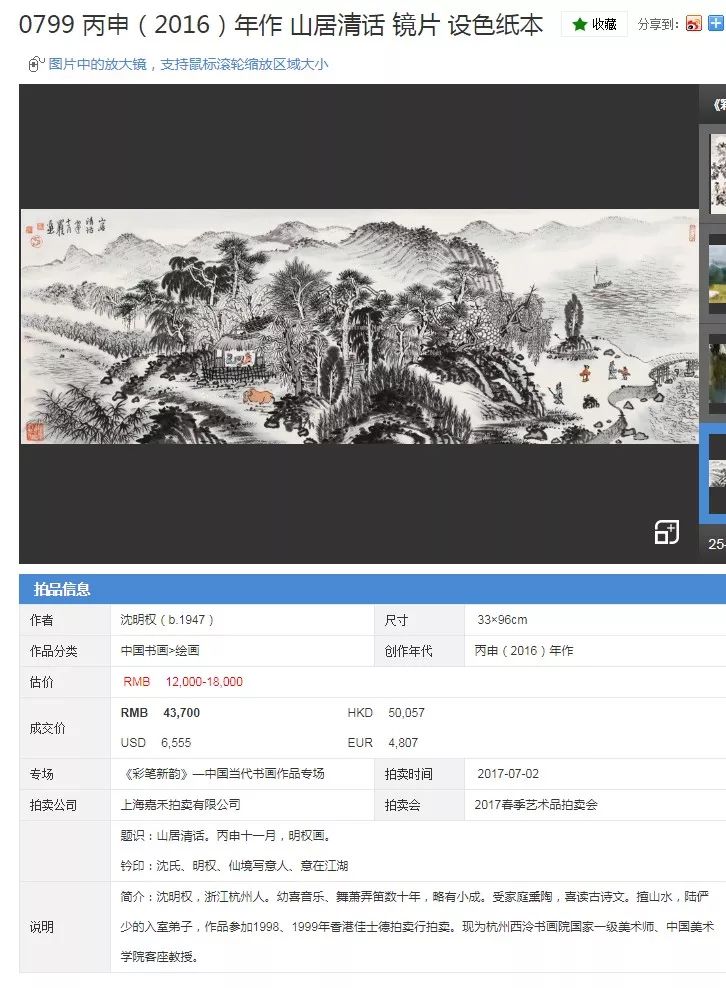Image resolution: width=726 pixels, height=988 pixels.
Task: Click the estimate 12,000-18,000
Action: point(204,682)
